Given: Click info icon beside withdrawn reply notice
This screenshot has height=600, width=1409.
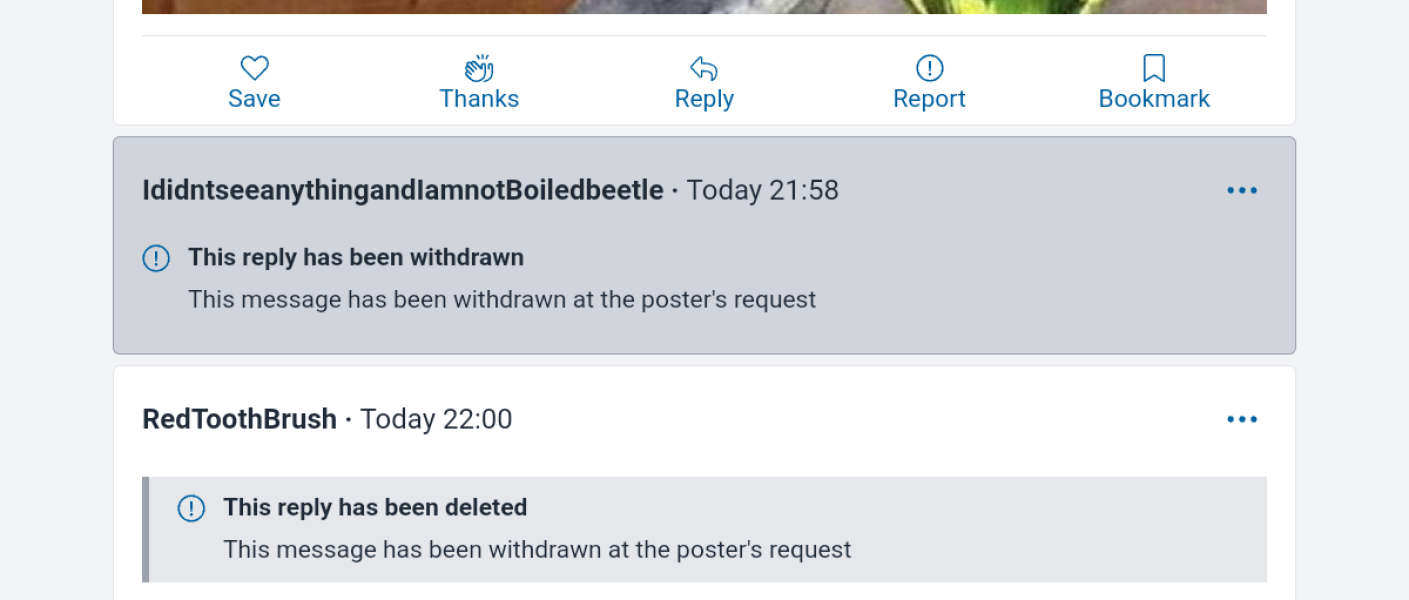Looking at the screenshot, I should pyautogui.click(x=156, y=258).
